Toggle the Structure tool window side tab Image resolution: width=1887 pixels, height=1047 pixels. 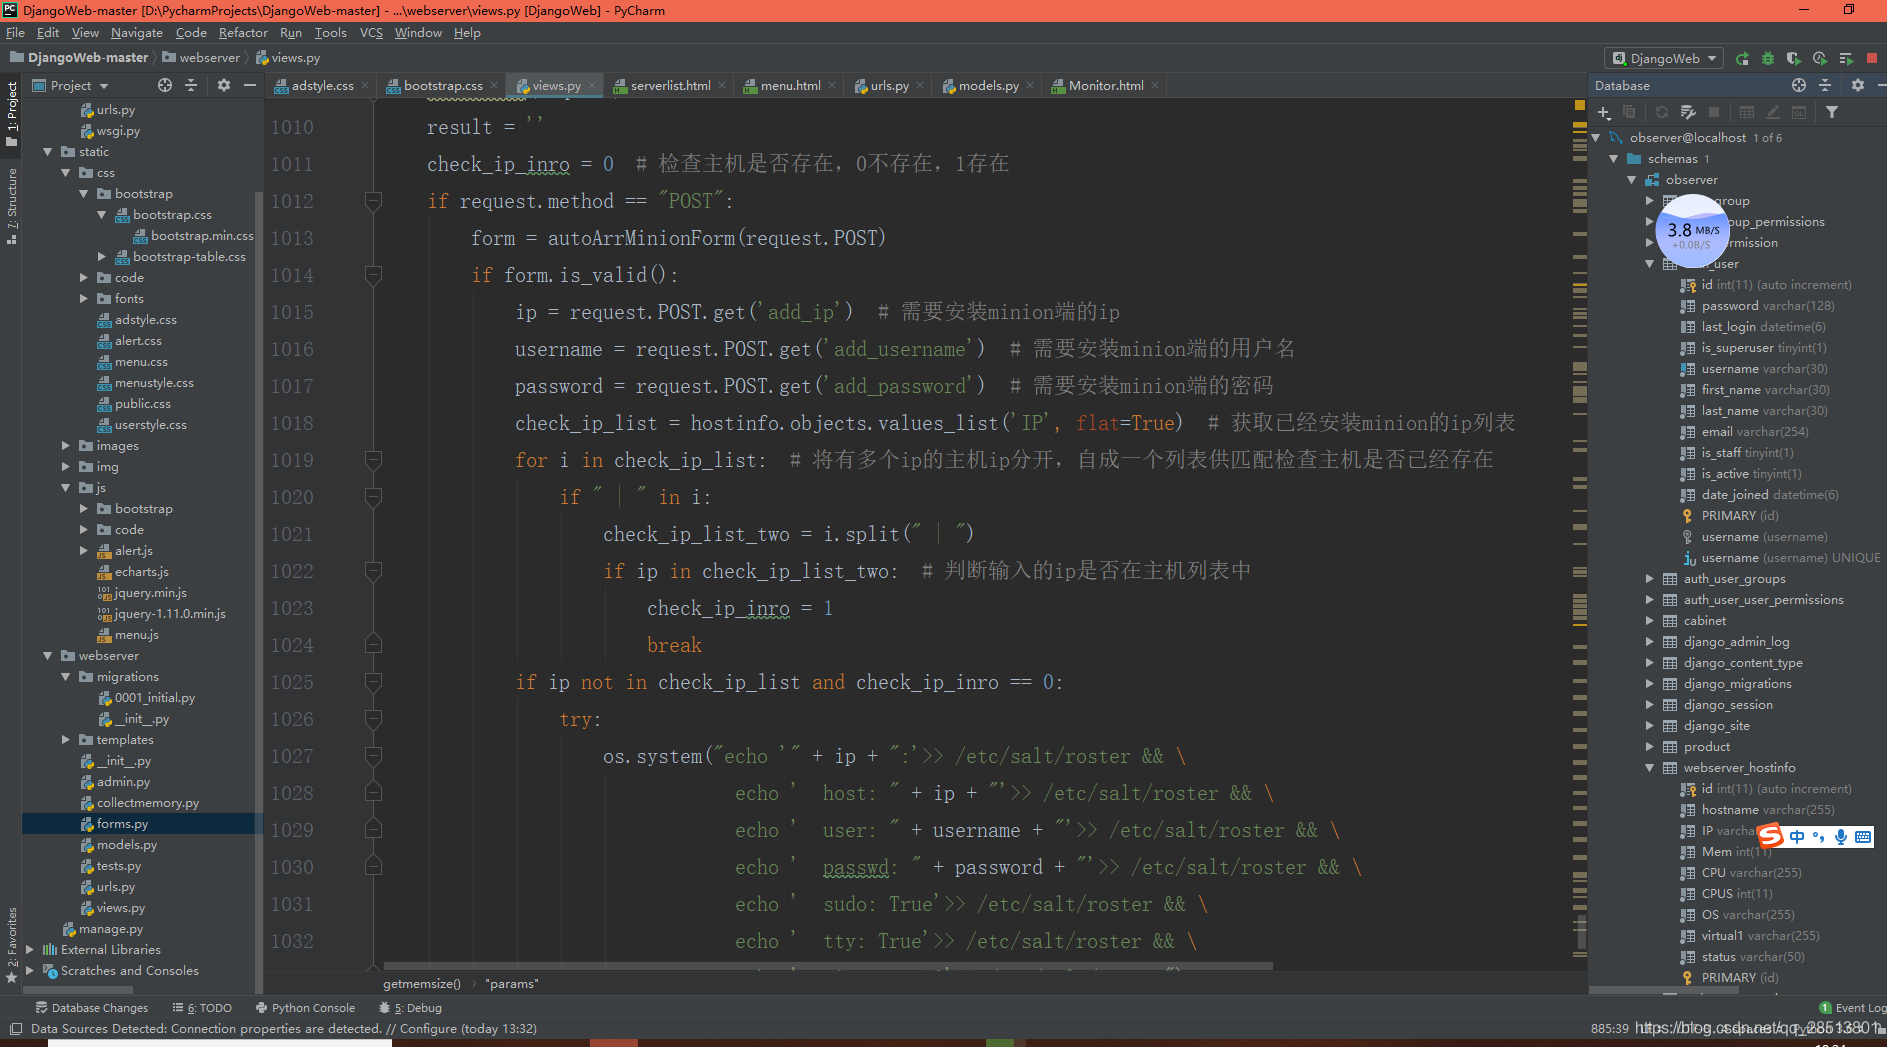(x=12, y=205)
